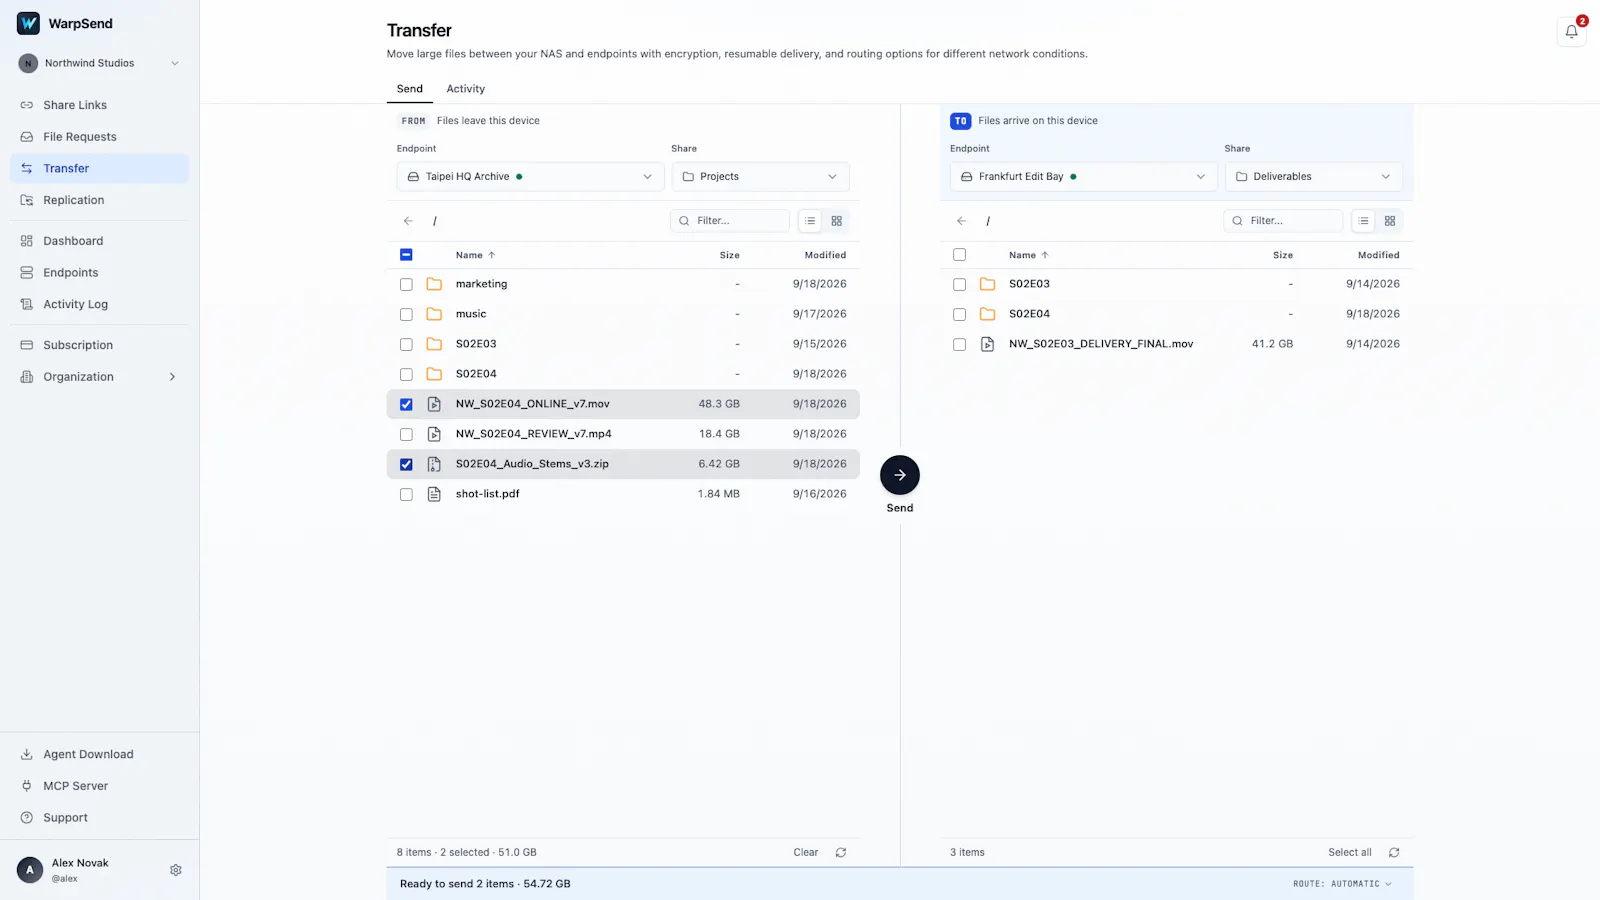Open Deliverables share dropdown
1600x900 pixels.
click(1313, 177)
